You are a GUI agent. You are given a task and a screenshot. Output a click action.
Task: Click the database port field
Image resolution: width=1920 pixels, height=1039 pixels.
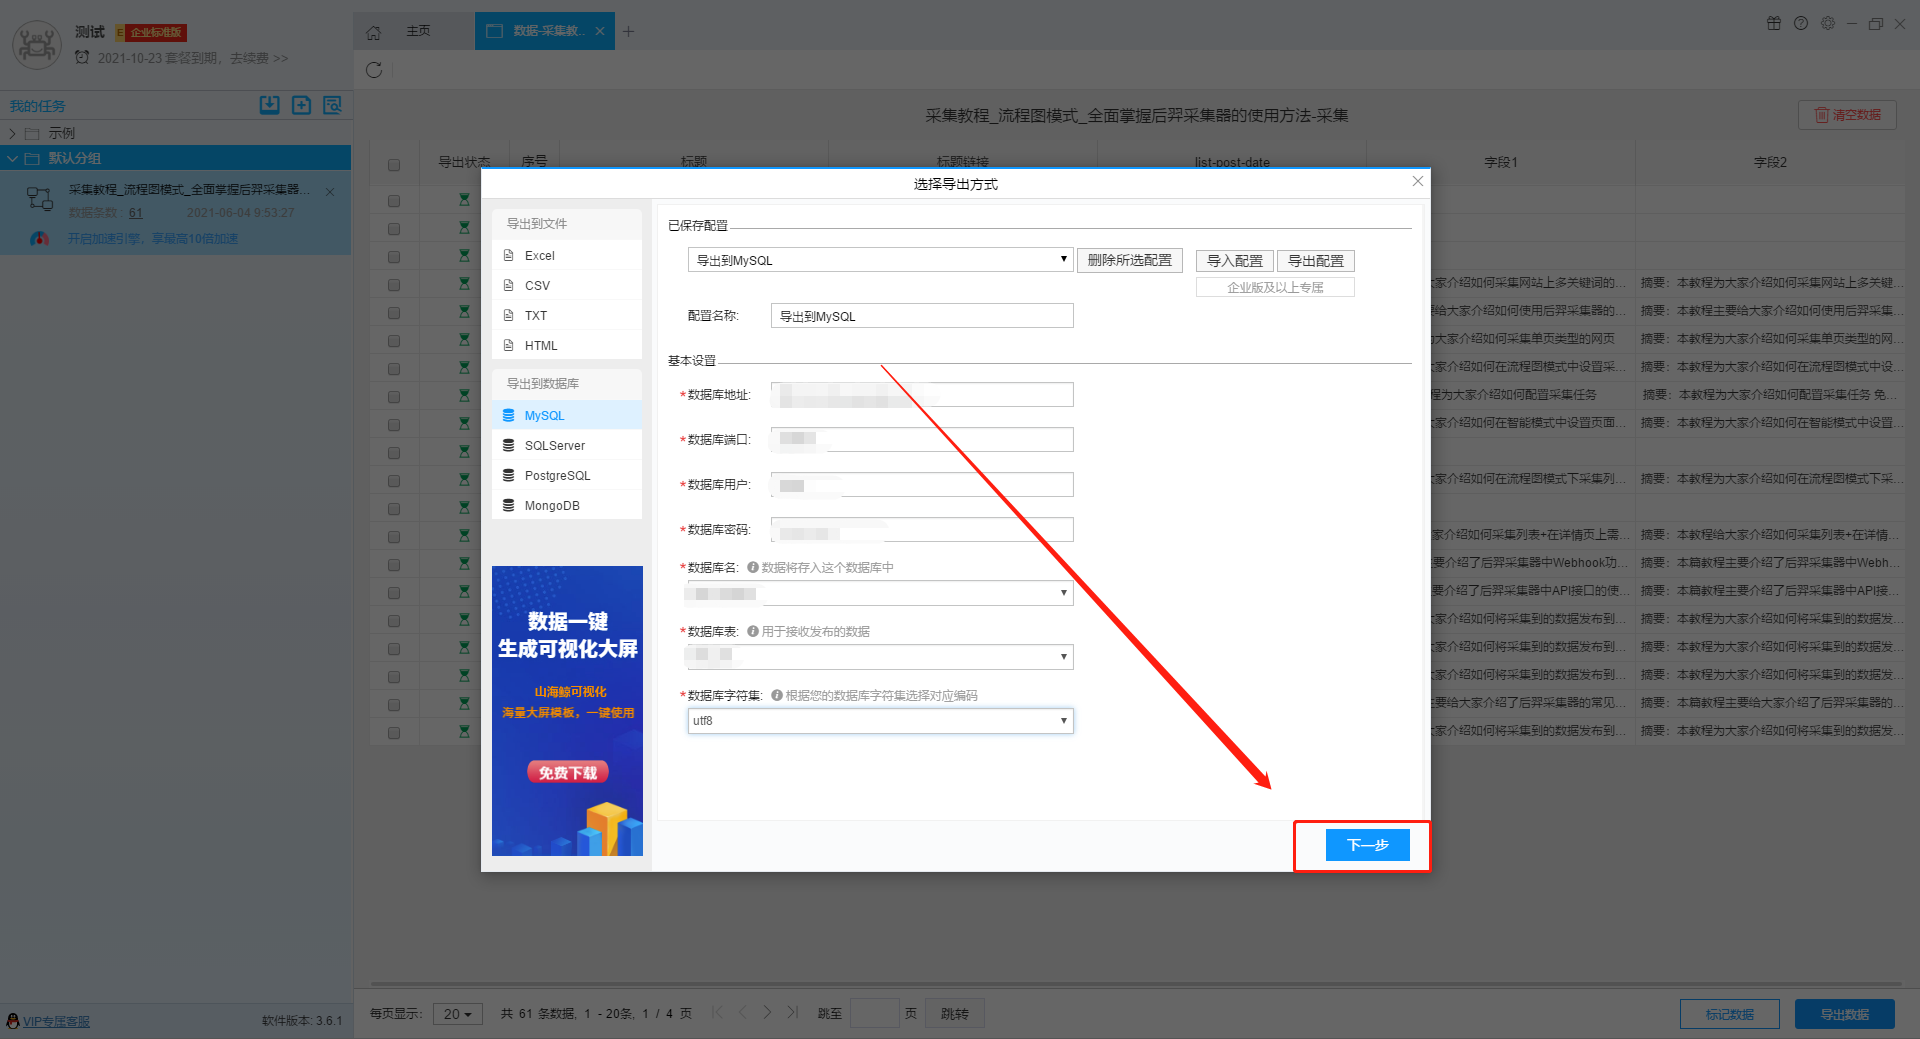[922, 440]
